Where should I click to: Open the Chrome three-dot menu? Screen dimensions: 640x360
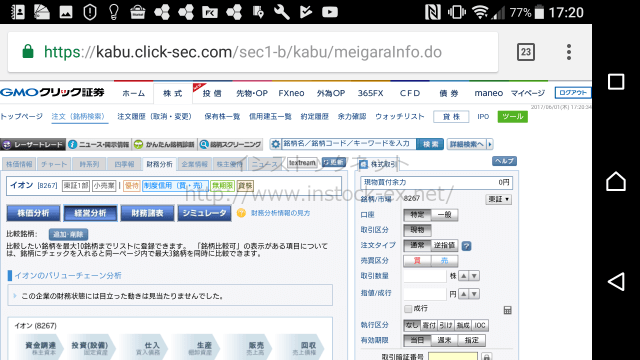pyautogui.click(x=569, y=52)
